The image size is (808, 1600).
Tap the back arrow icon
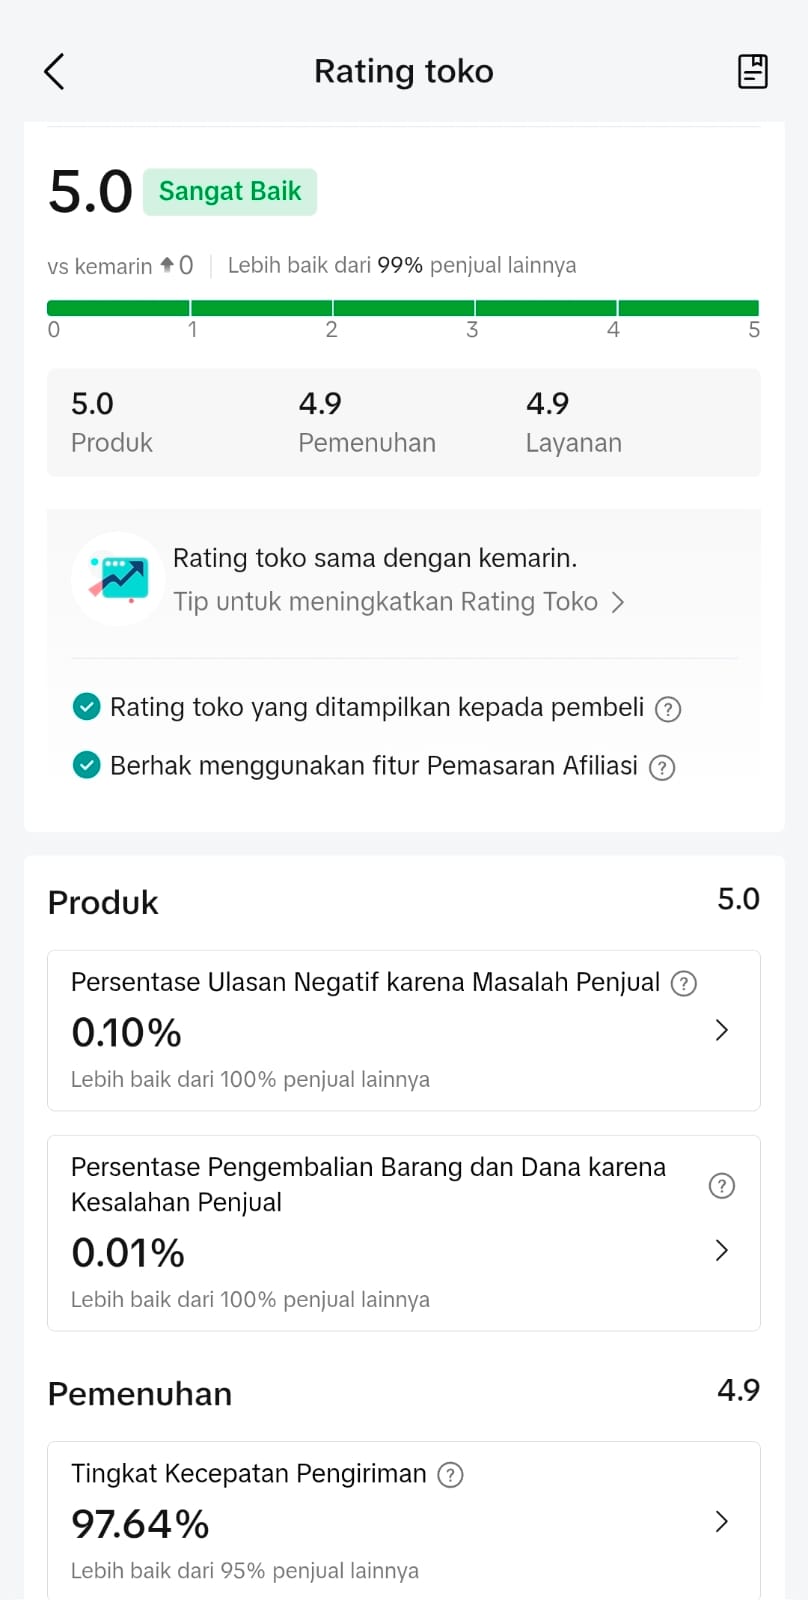point(55,72)
